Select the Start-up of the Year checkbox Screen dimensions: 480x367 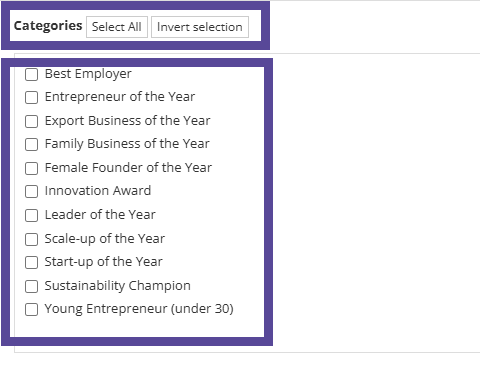tap(32, 262)
